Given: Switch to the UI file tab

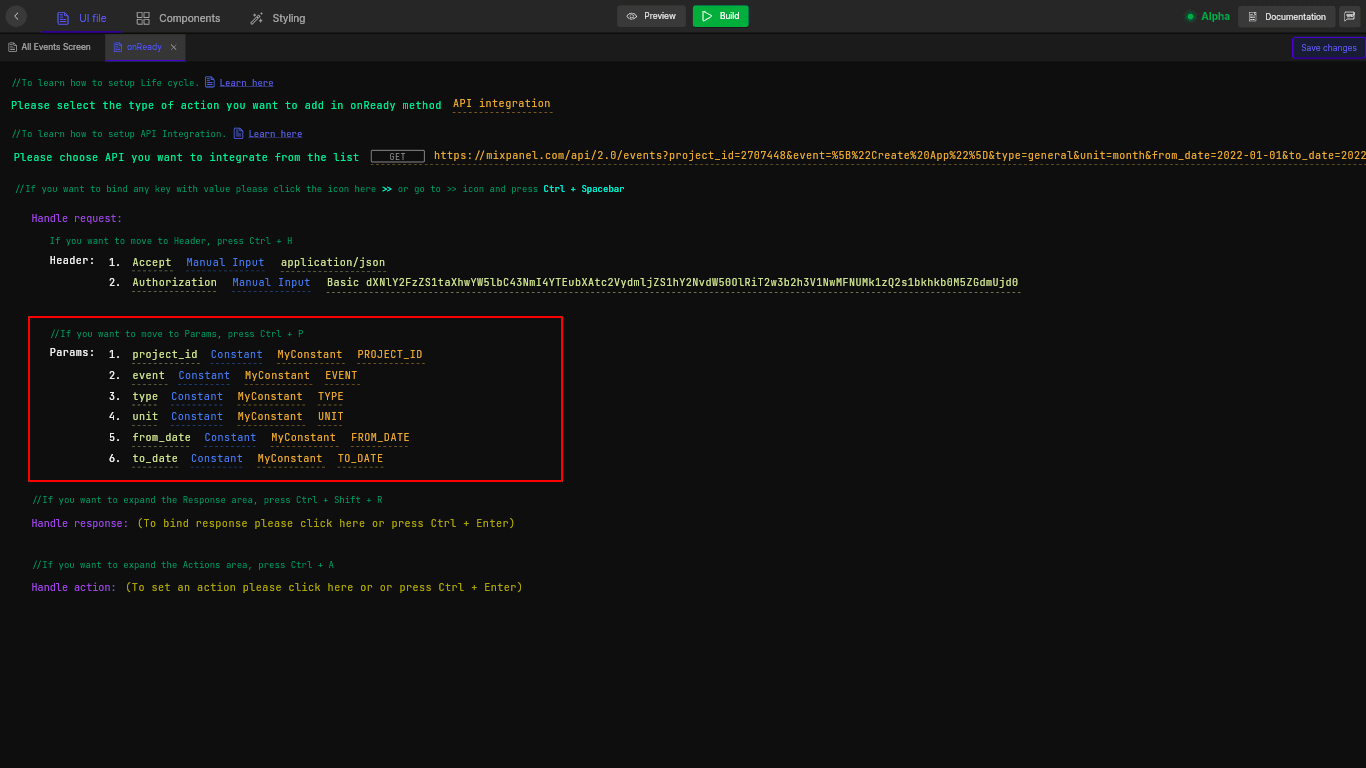Looking at the screenshot, I should tap(82, 17).
